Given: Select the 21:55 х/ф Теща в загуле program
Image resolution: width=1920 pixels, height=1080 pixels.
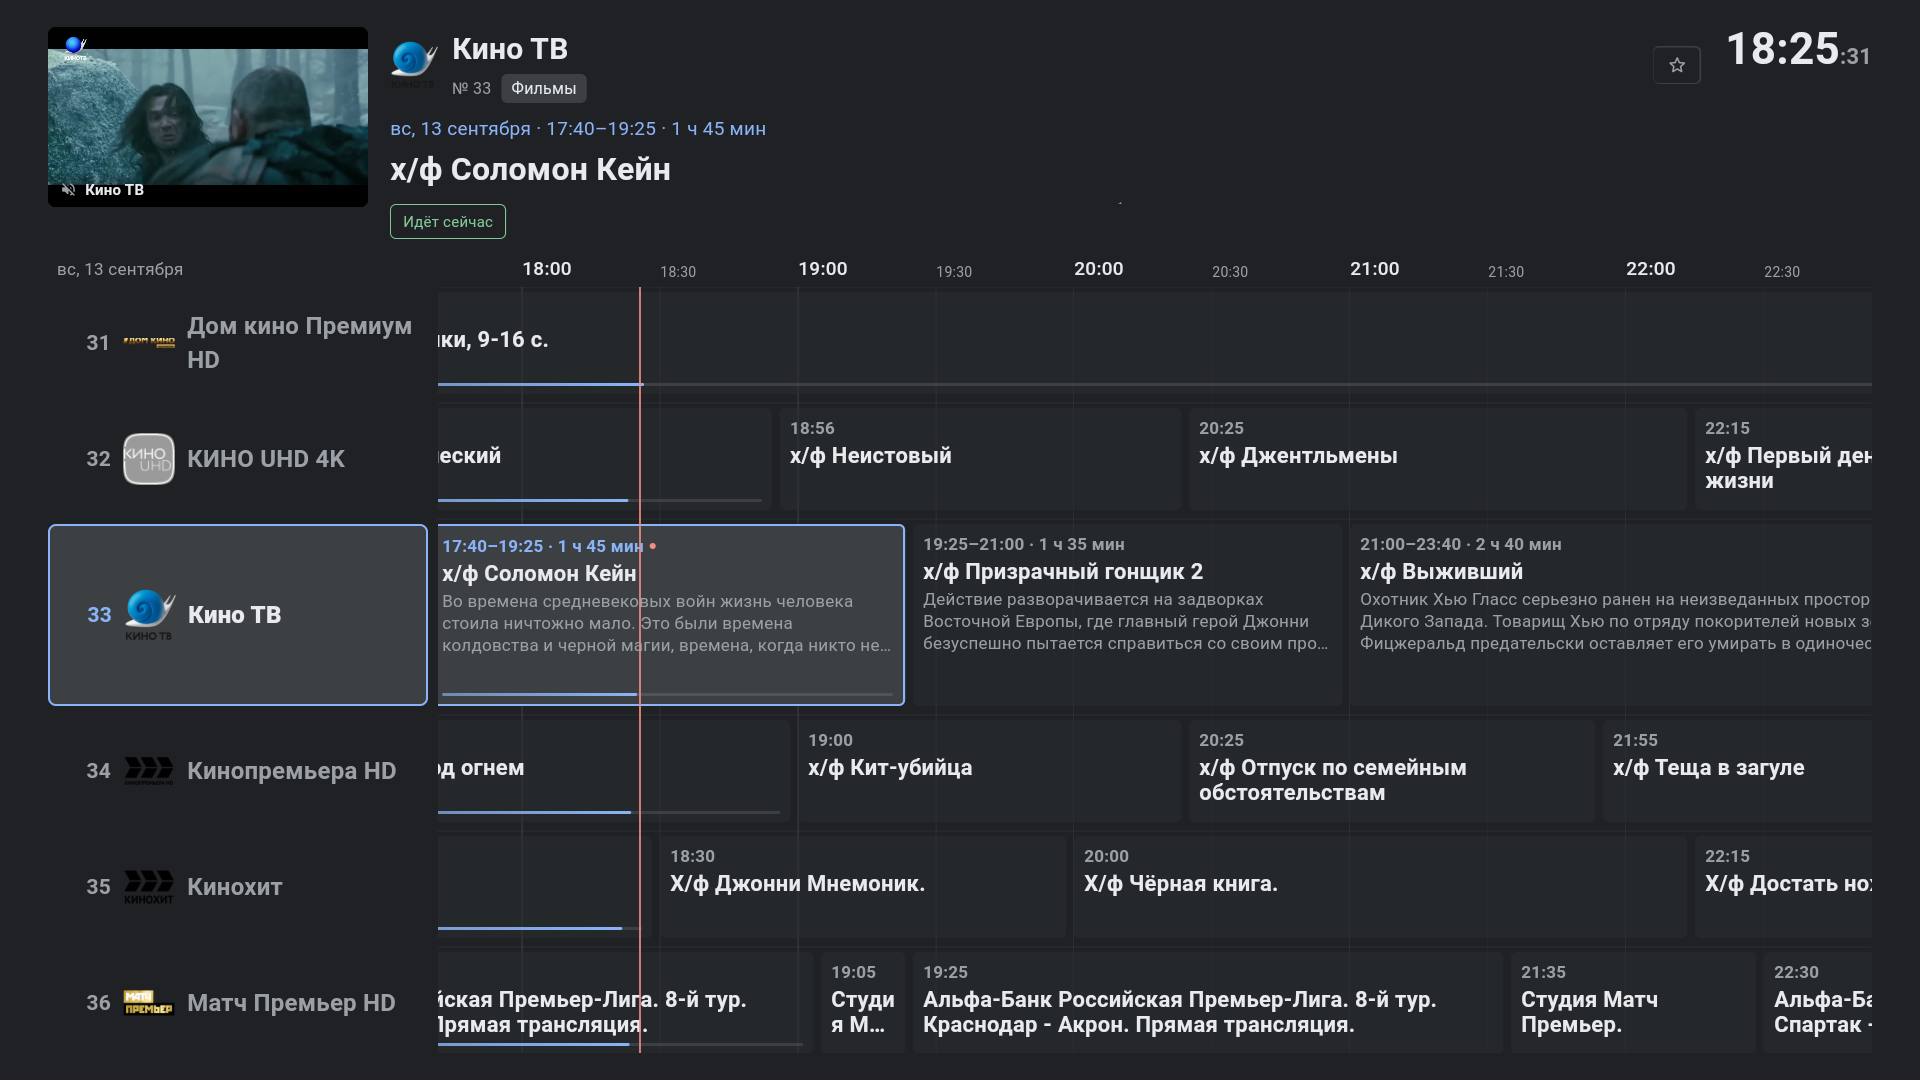Looking at the screenshot, I should click(x=1737, y=771).
